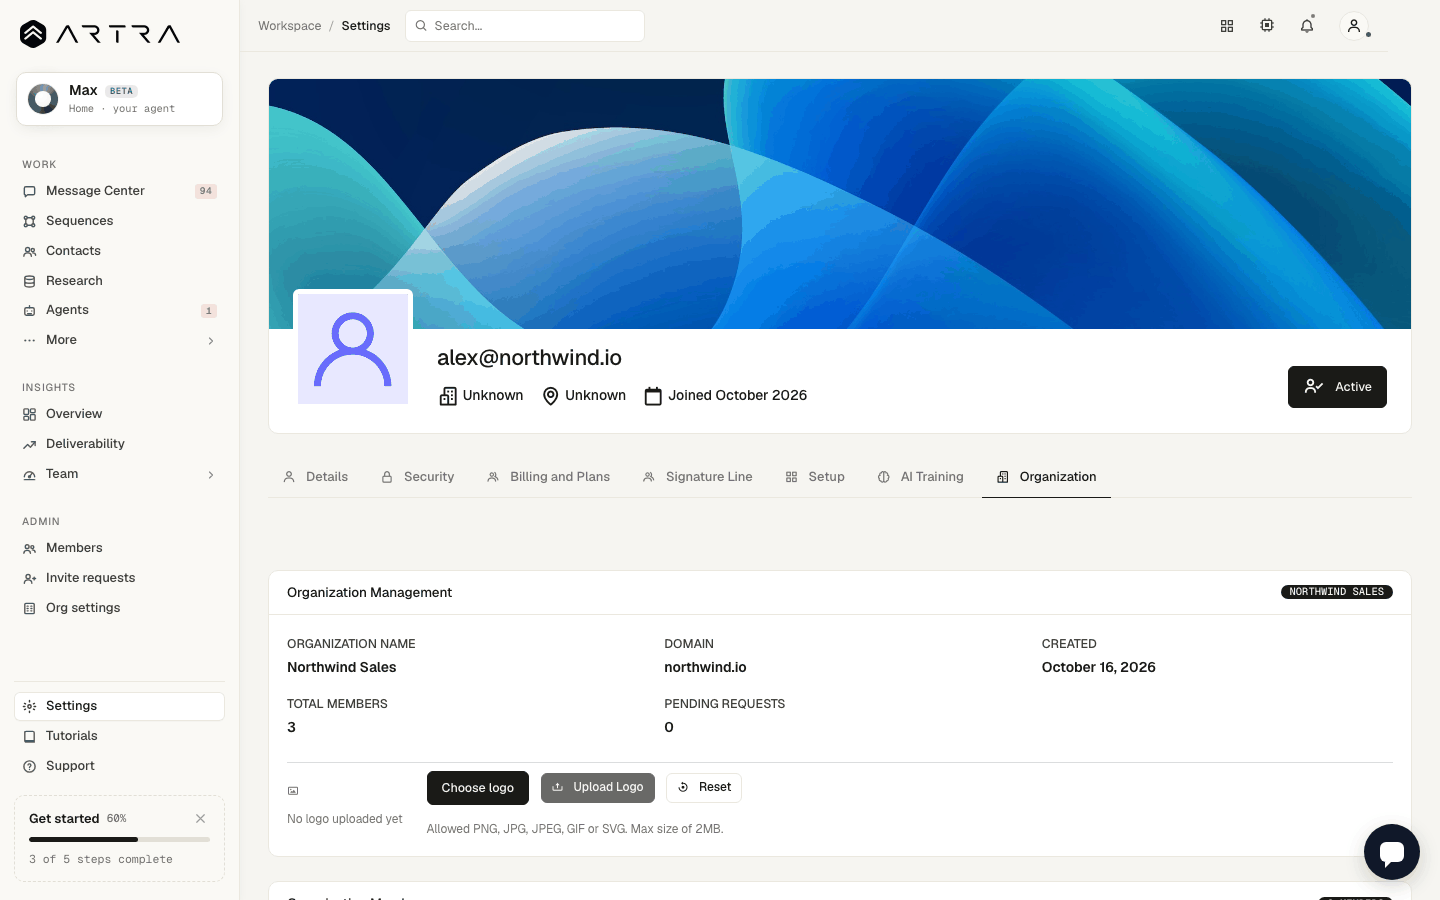Open Contacts in sidebar
Screen dimensions: 1440x900
[120, 251]
